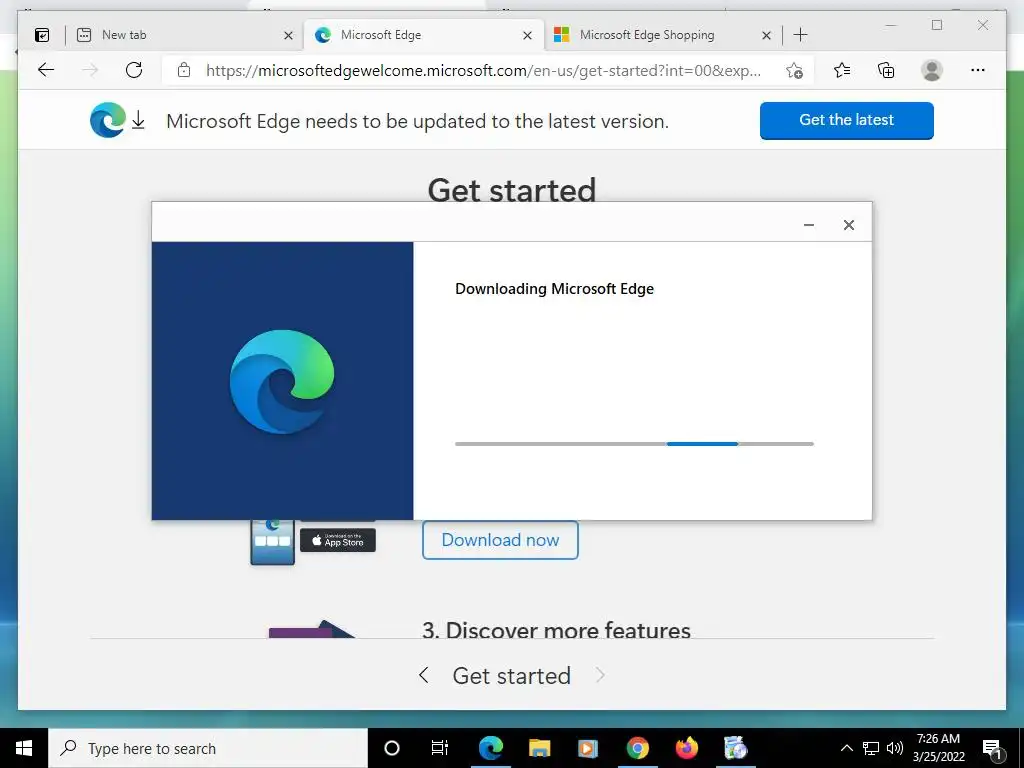Open the clock and date flyout
The width and height of the screenshot is (1024, 768).
click(938, 748)
